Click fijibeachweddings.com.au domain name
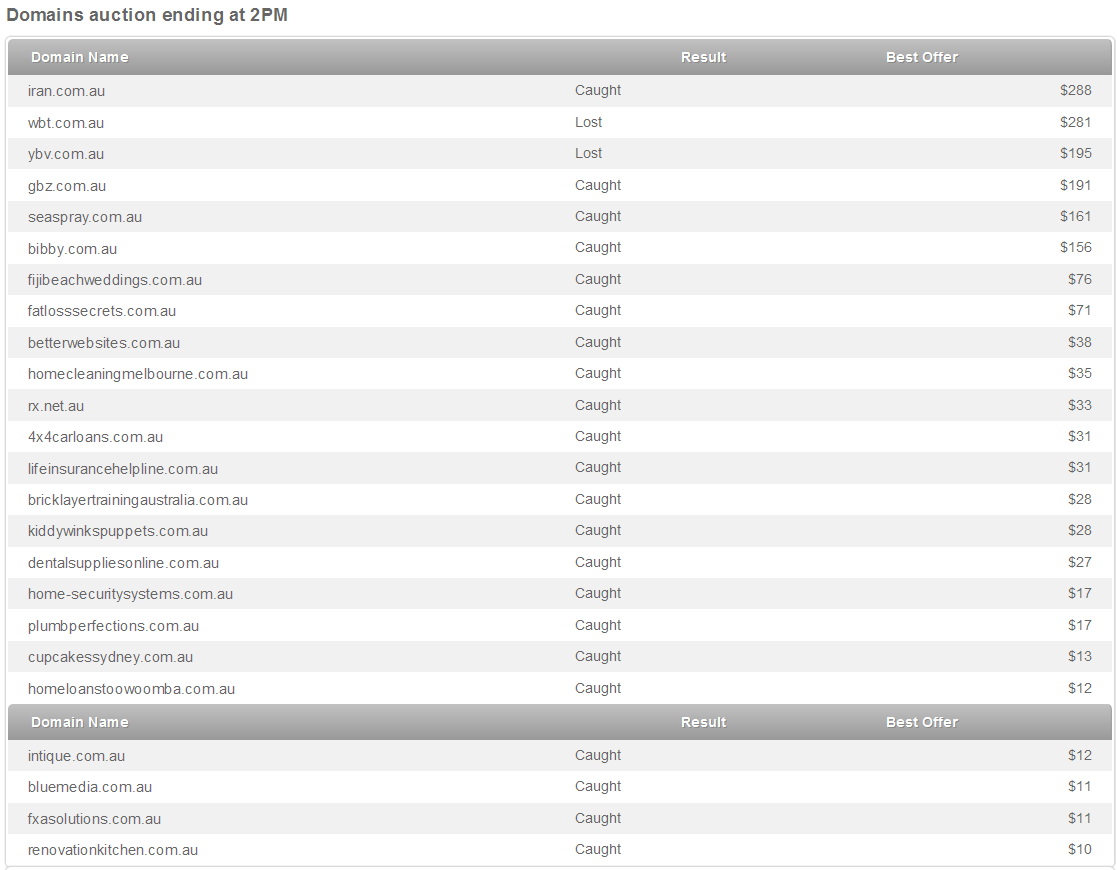The image size is (1117, 870). [x=115, y=280]
